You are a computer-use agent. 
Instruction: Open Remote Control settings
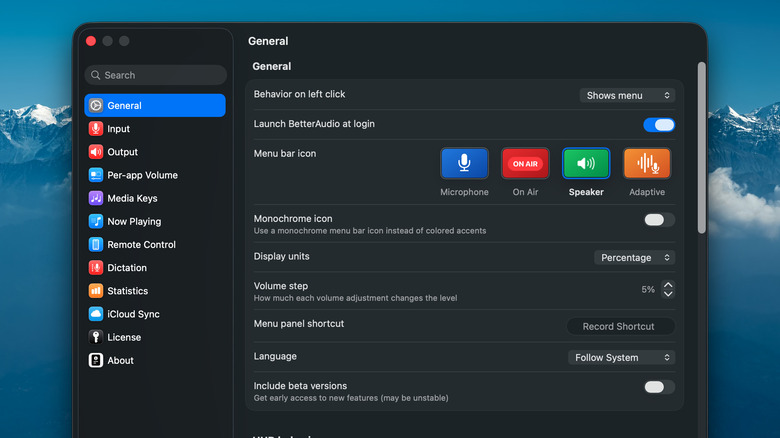coord(155,244)
